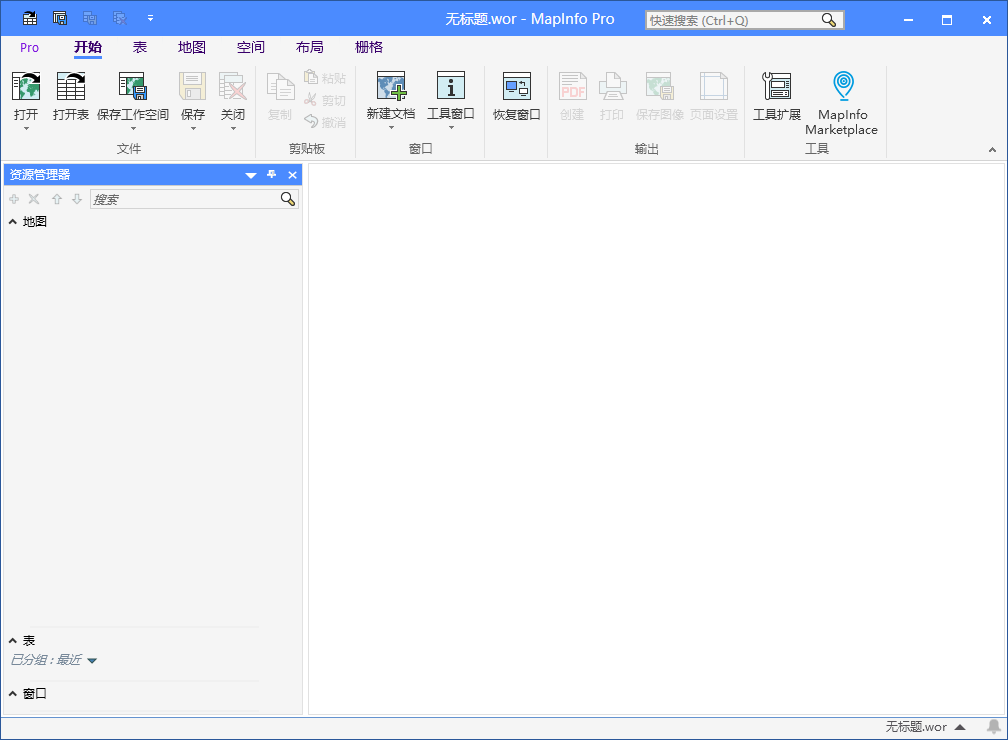The height and width of the screenshot is (740, 1008).
Task: Switch to the 布局 ribbon tab
Action: click(310, 48)
